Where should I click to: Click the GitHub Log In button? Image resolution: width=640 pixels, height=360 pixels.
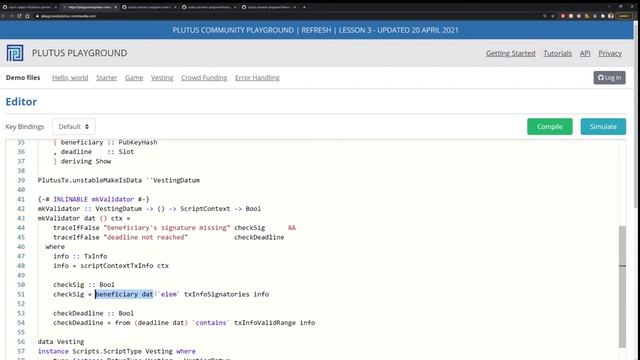tap(609, 78)
